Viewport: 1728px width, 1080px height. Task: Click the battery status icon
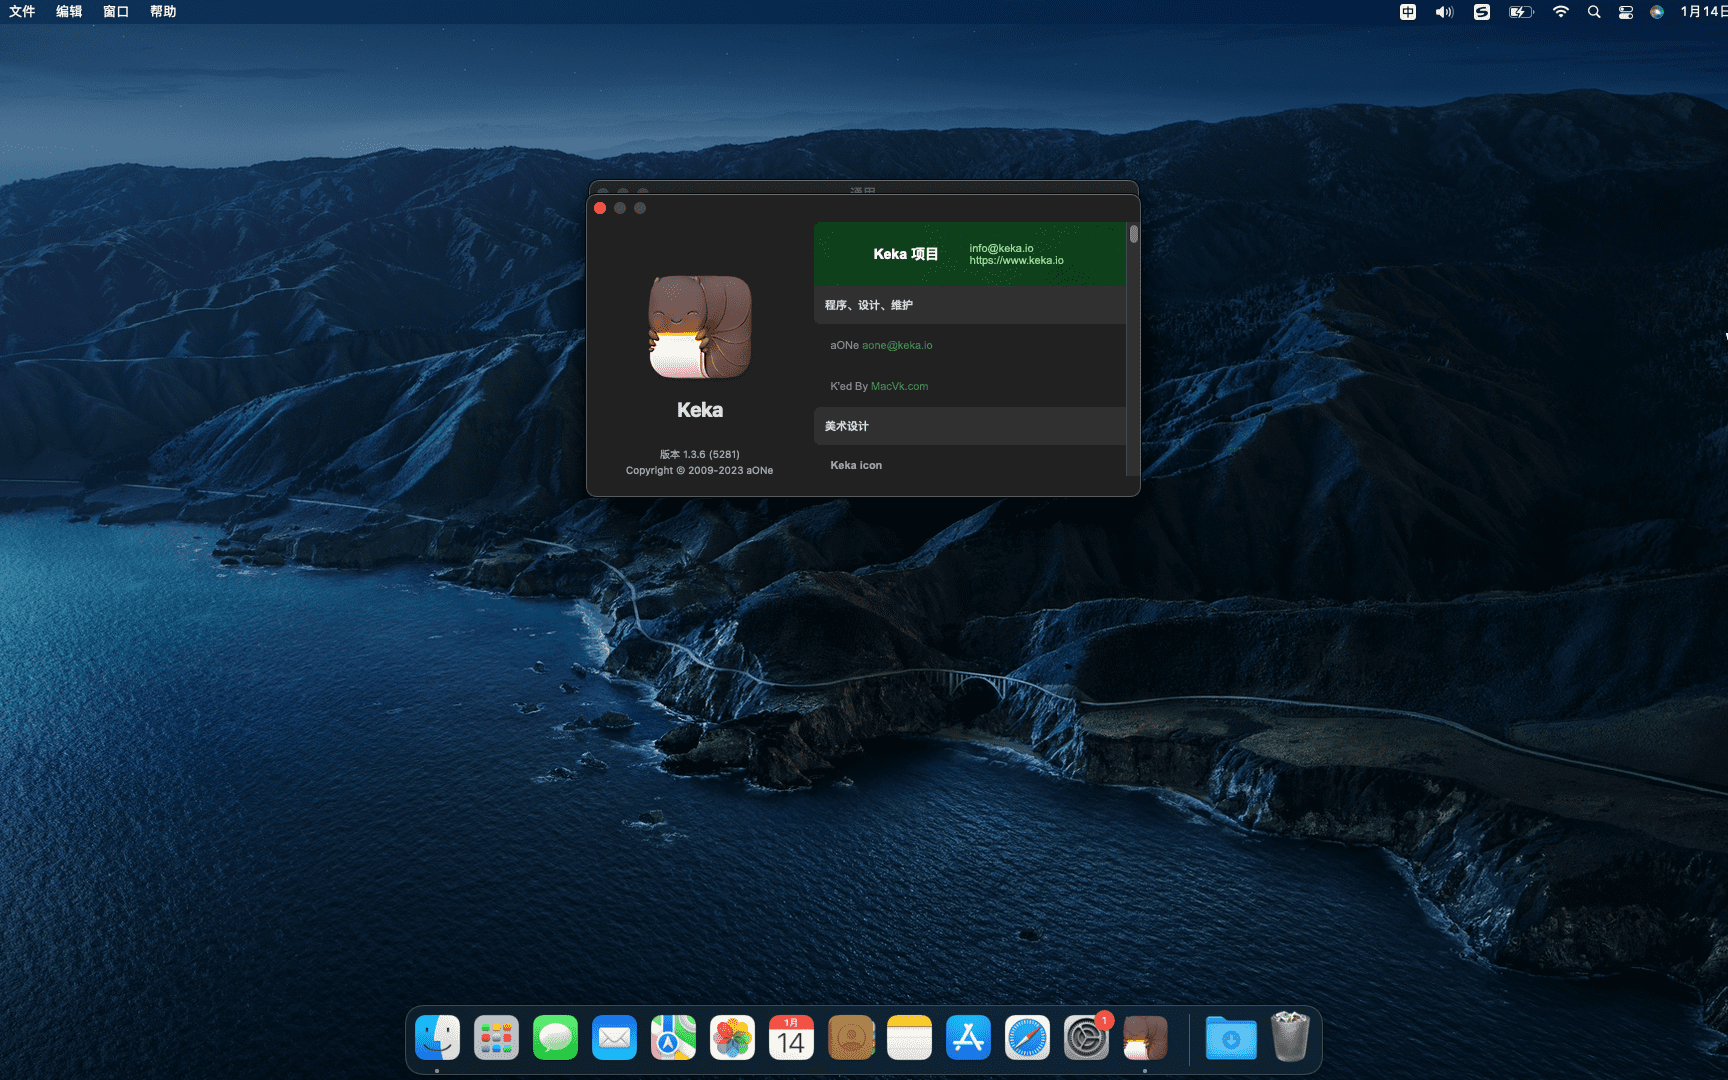[1521, 12]
